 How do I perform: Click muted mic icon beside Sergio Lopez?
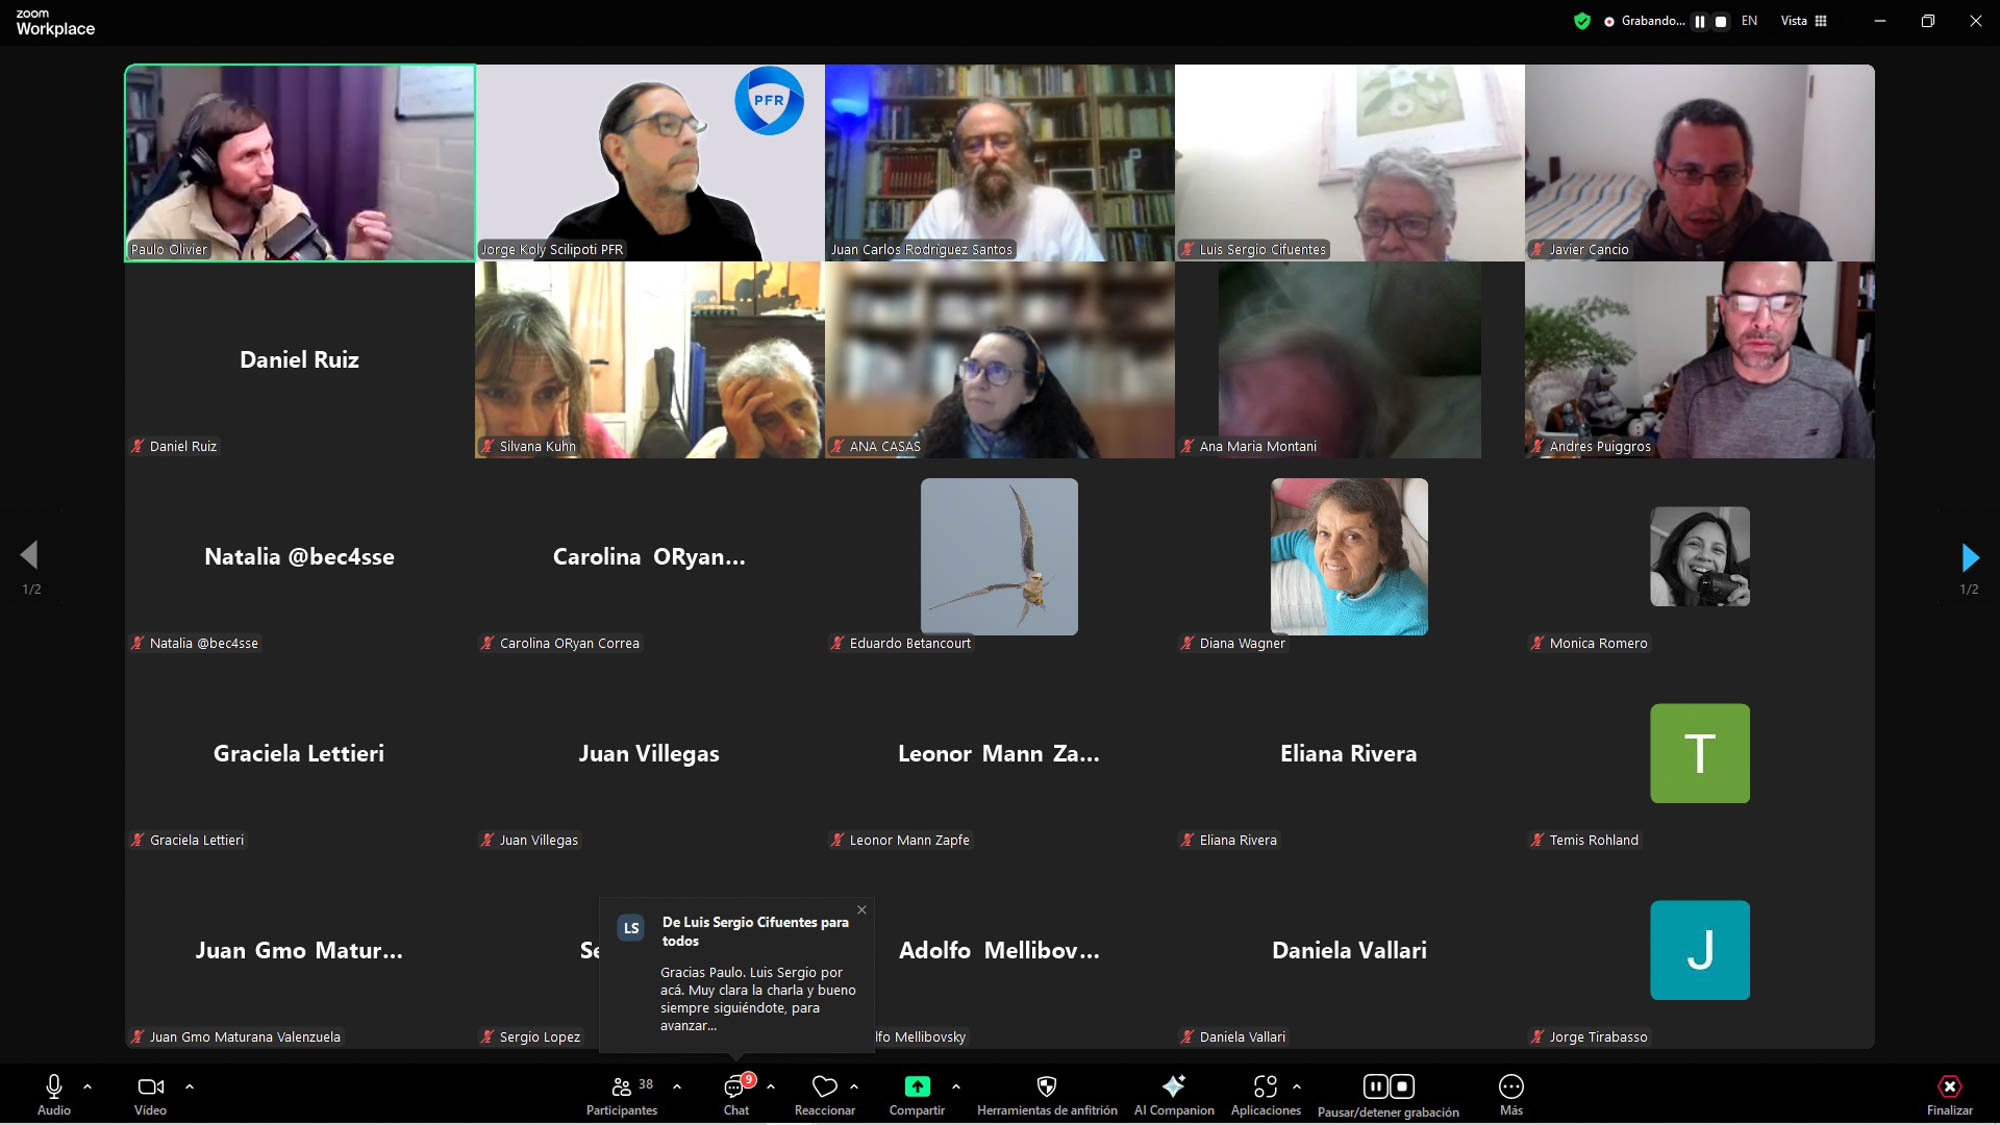488,1037
